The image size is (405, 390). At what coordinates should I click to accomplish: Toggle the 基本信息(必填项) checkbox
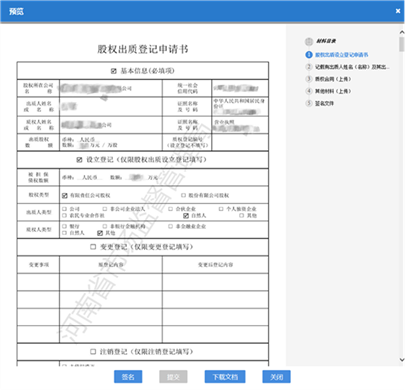[114, 71]
